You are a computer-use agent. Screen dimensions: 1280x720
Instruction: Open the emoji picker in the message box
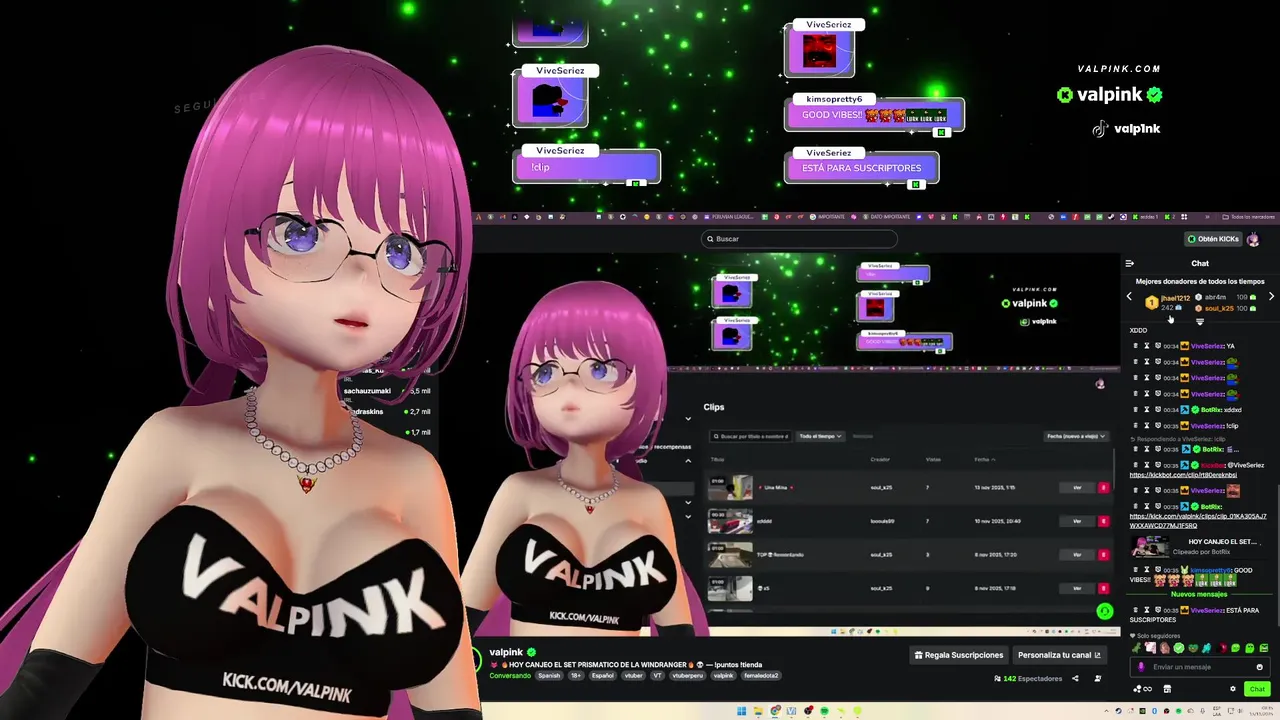[1259, 667]
